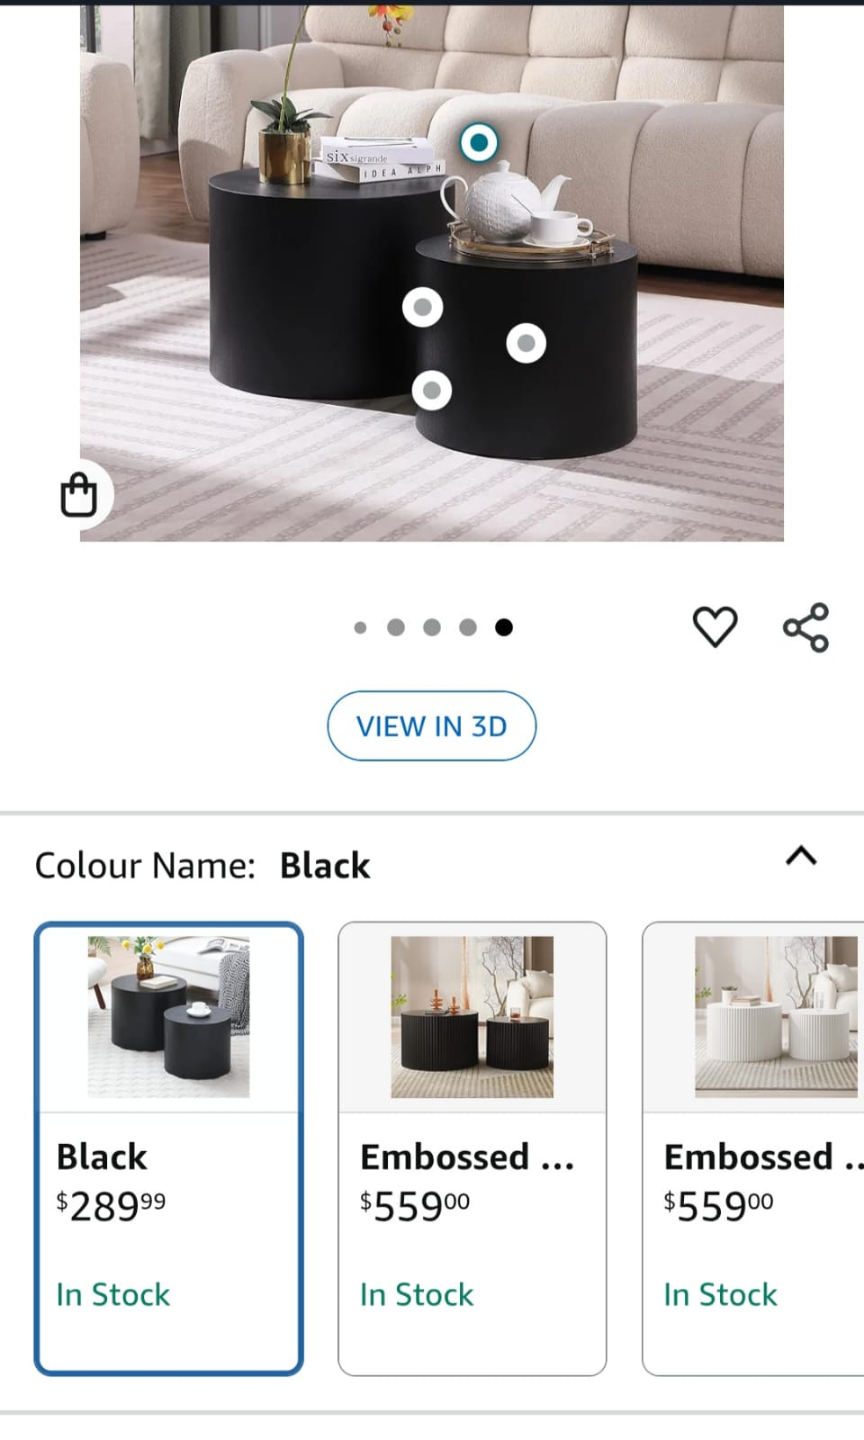Select the Black colour option card
Screen dimensions: 864x1440
point(169,1148)
